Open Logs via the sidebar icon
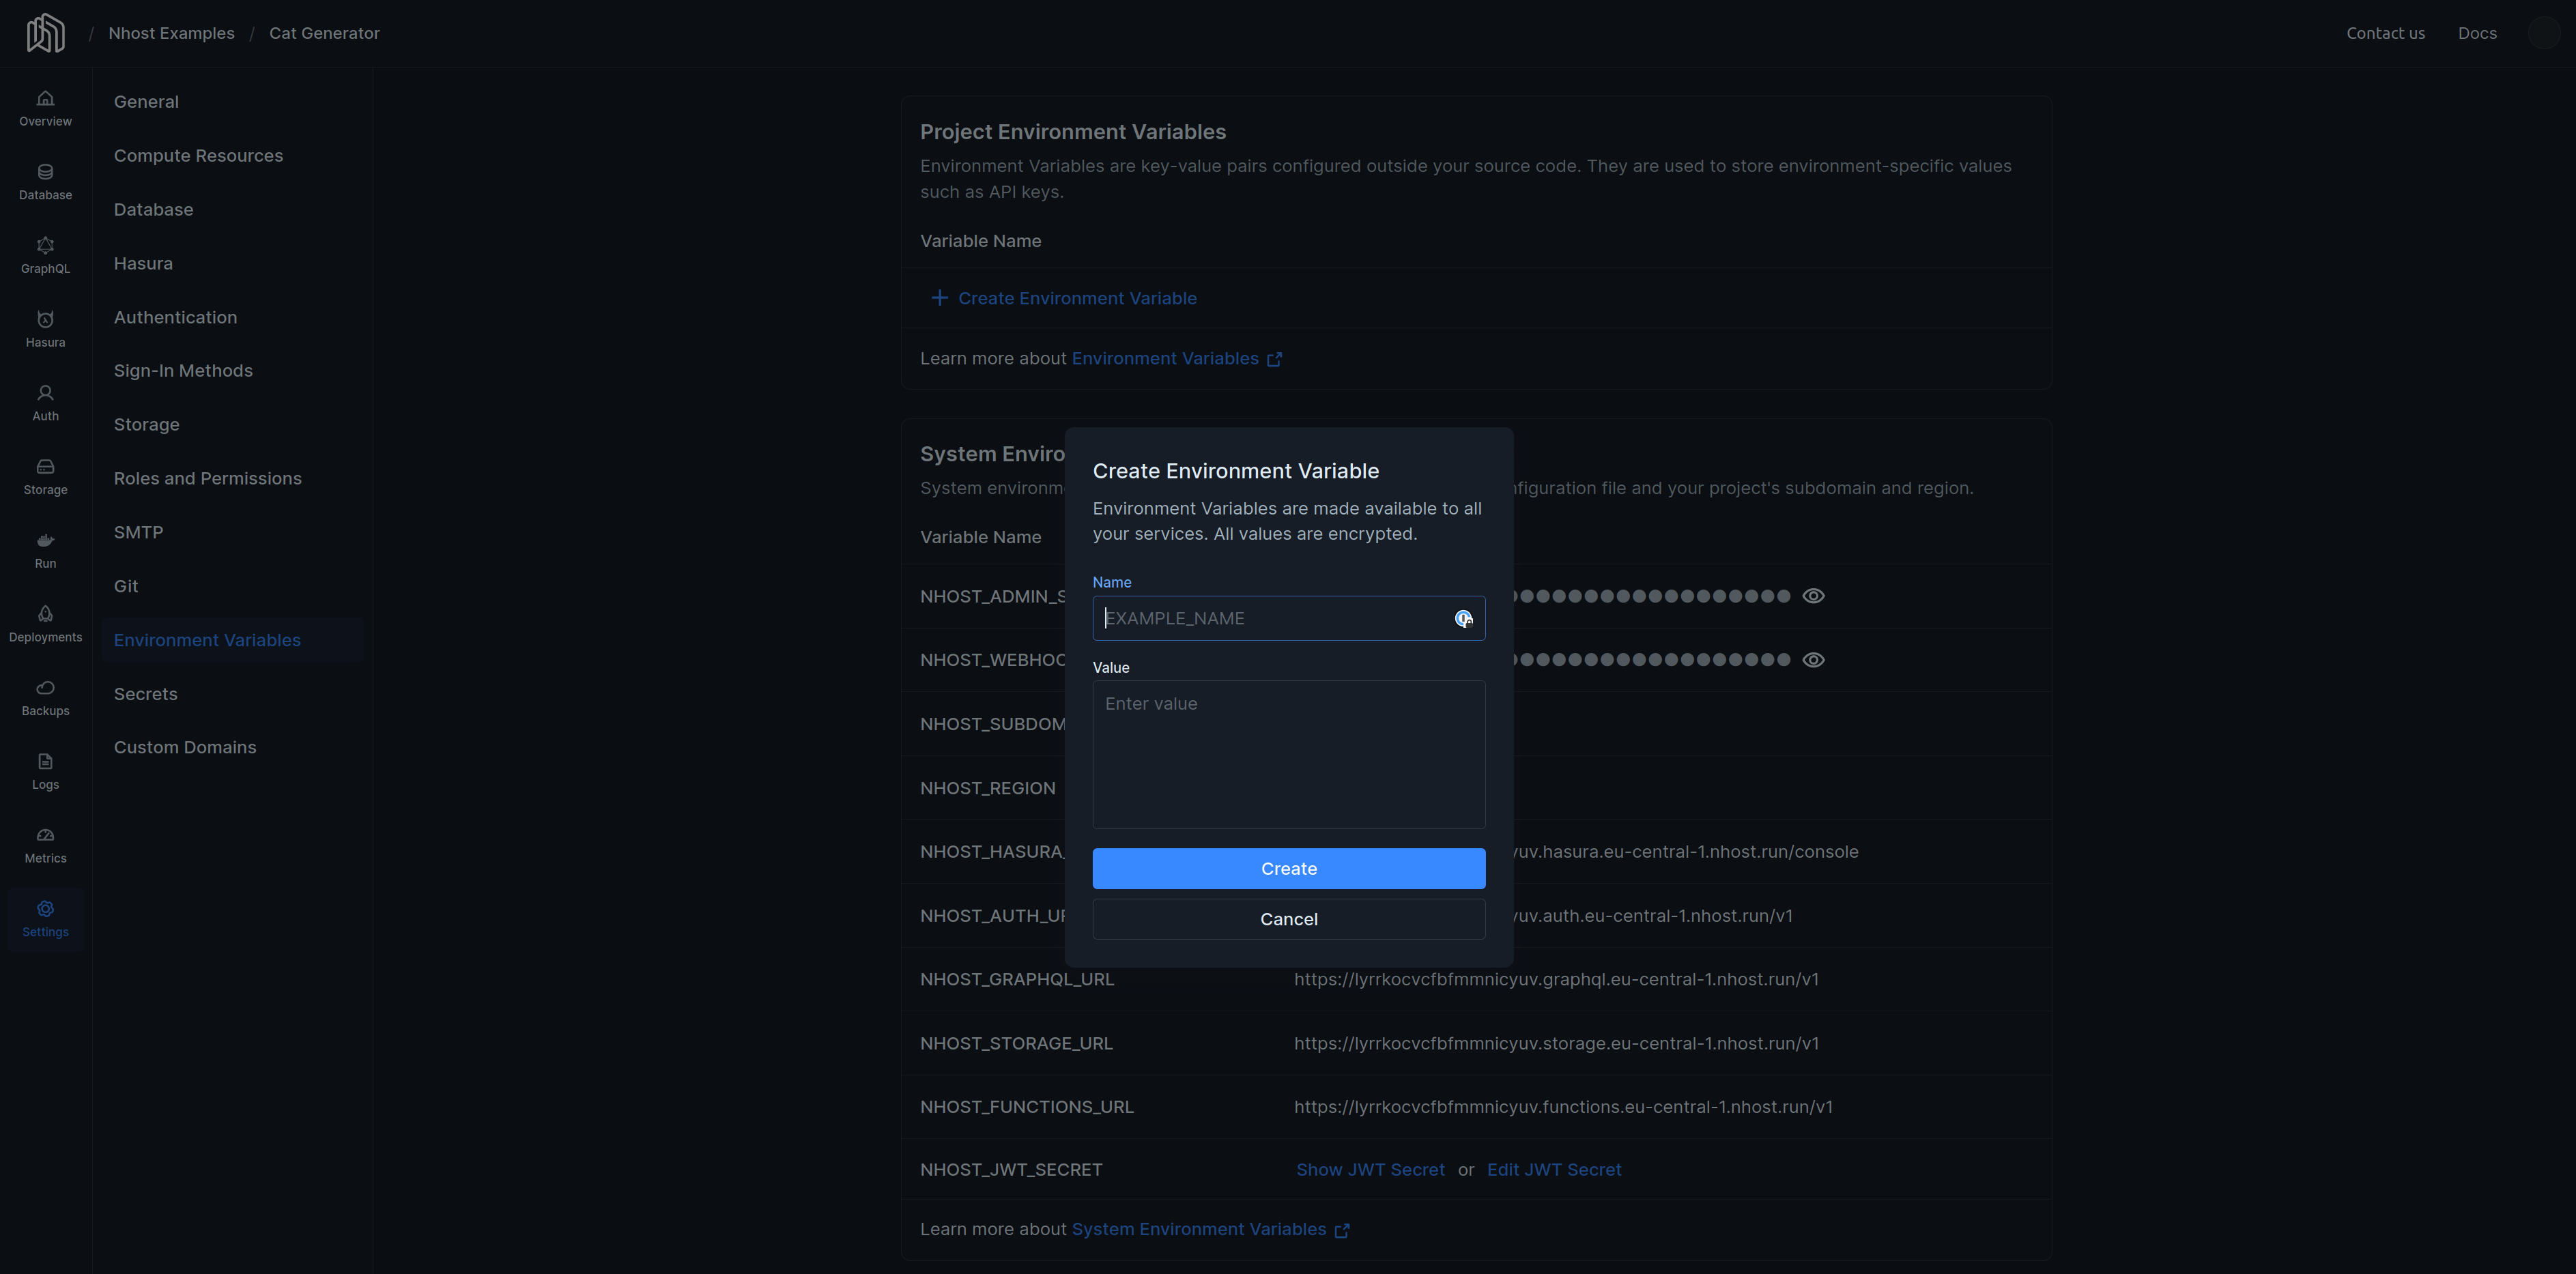 (x=45, y=769)
